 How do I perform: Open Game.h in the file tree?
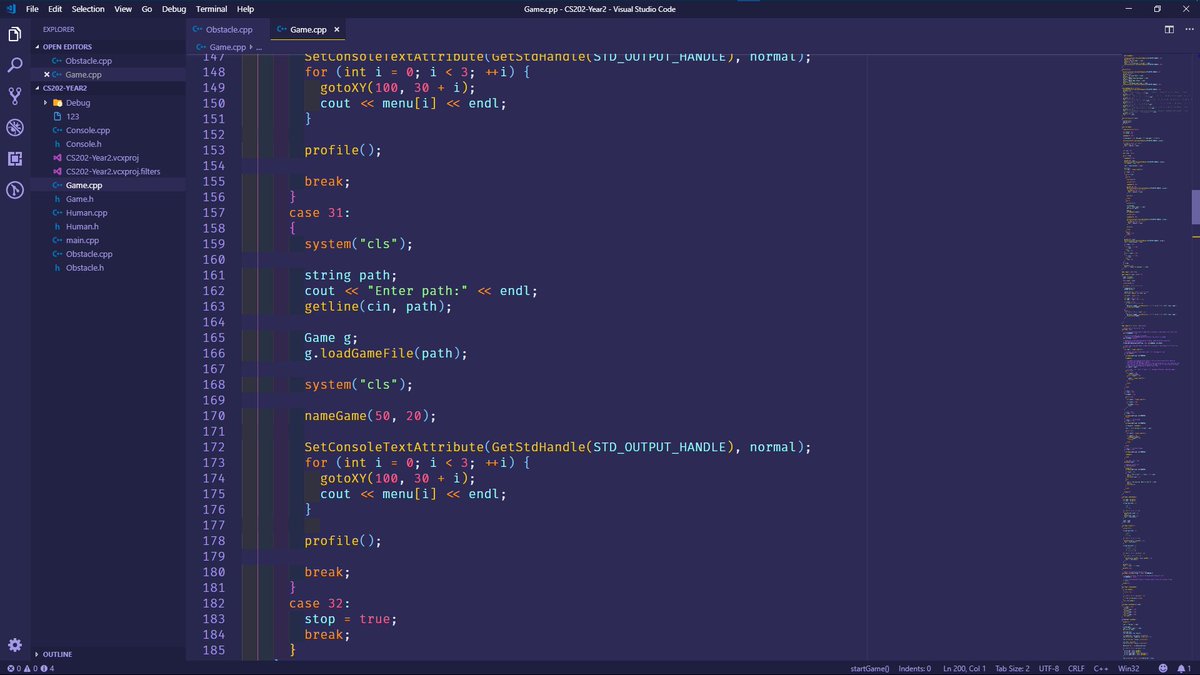(80, 199)
